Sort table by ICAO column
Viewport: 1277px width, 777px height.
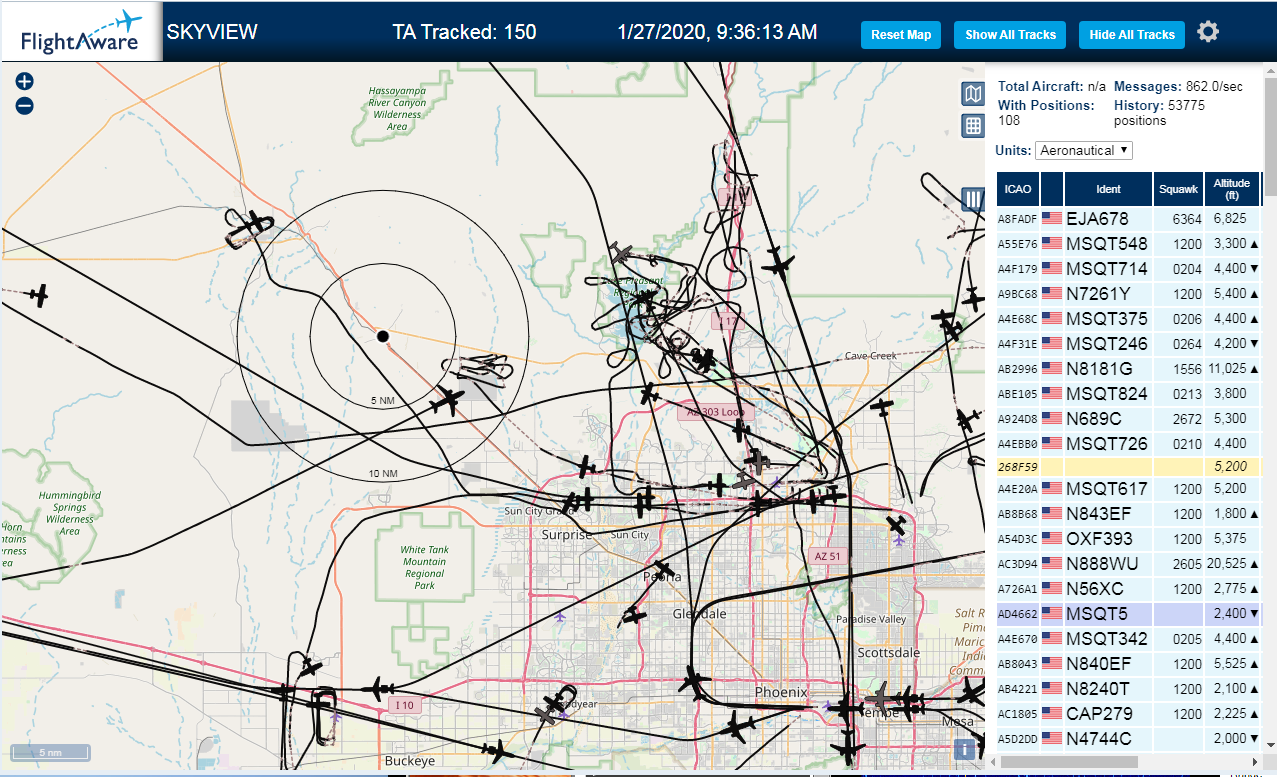pos(1018,188)
